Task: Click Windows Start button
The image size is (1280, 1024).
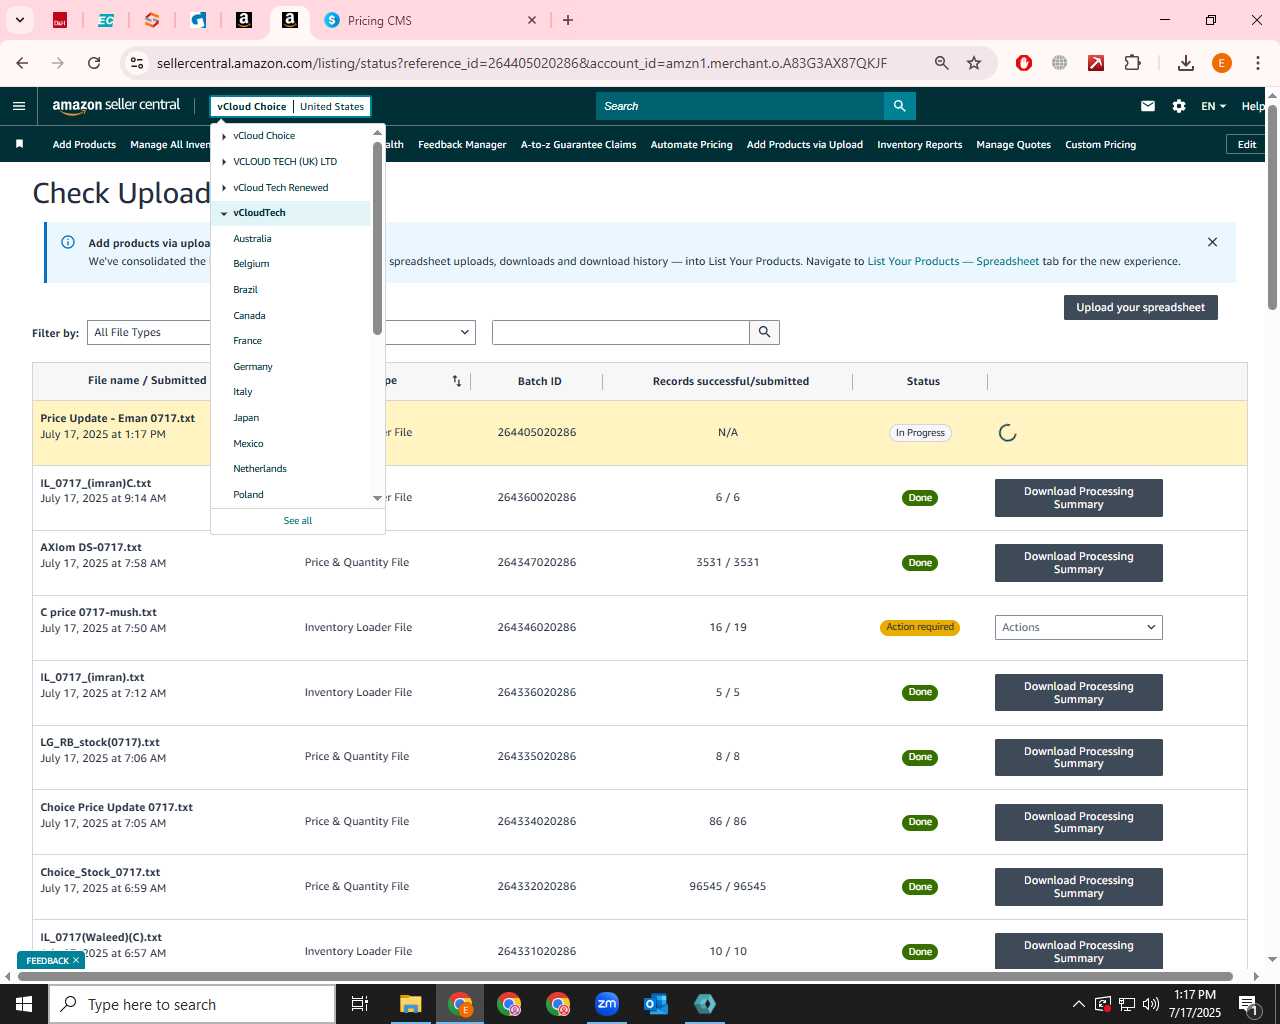Action: click(24, 1004)
